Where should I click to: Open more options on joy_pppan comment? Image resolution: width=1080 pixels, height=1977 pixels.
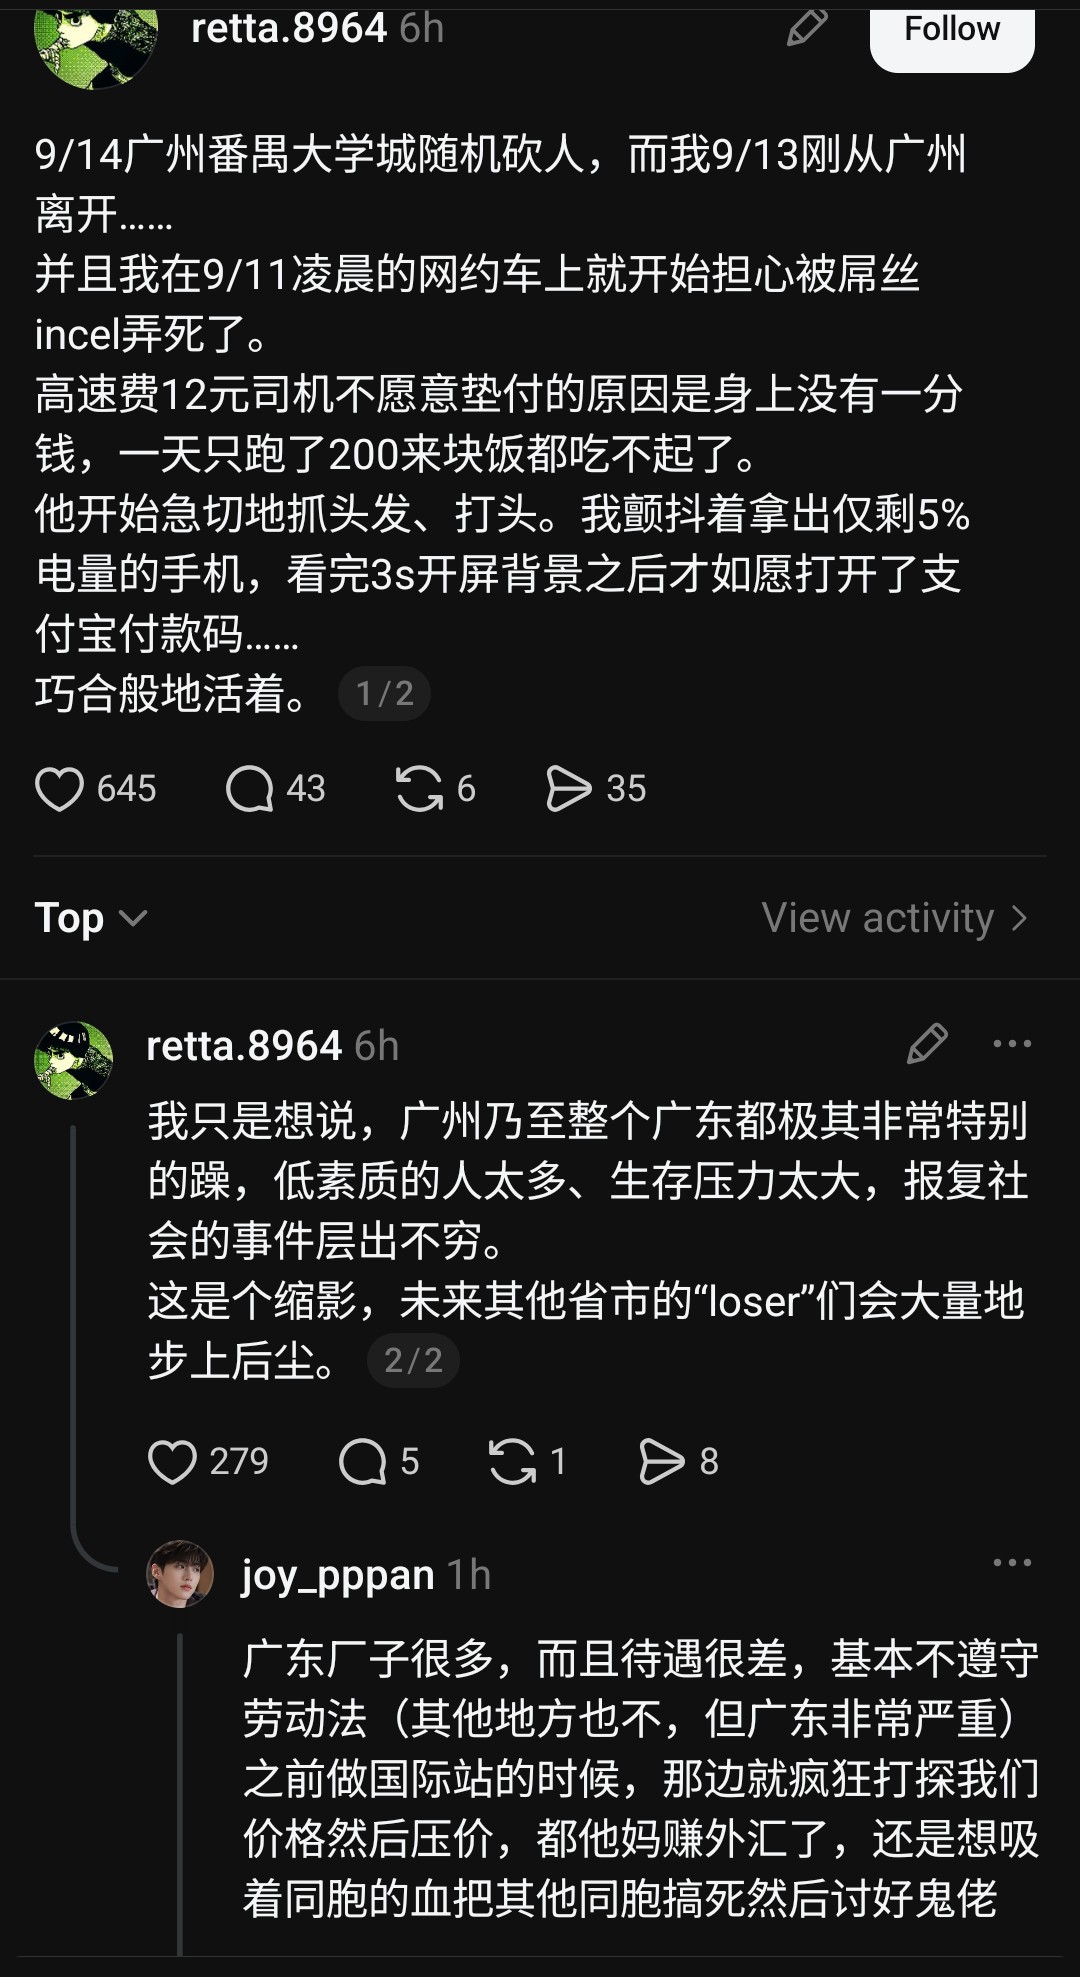click(1012, 1562)
